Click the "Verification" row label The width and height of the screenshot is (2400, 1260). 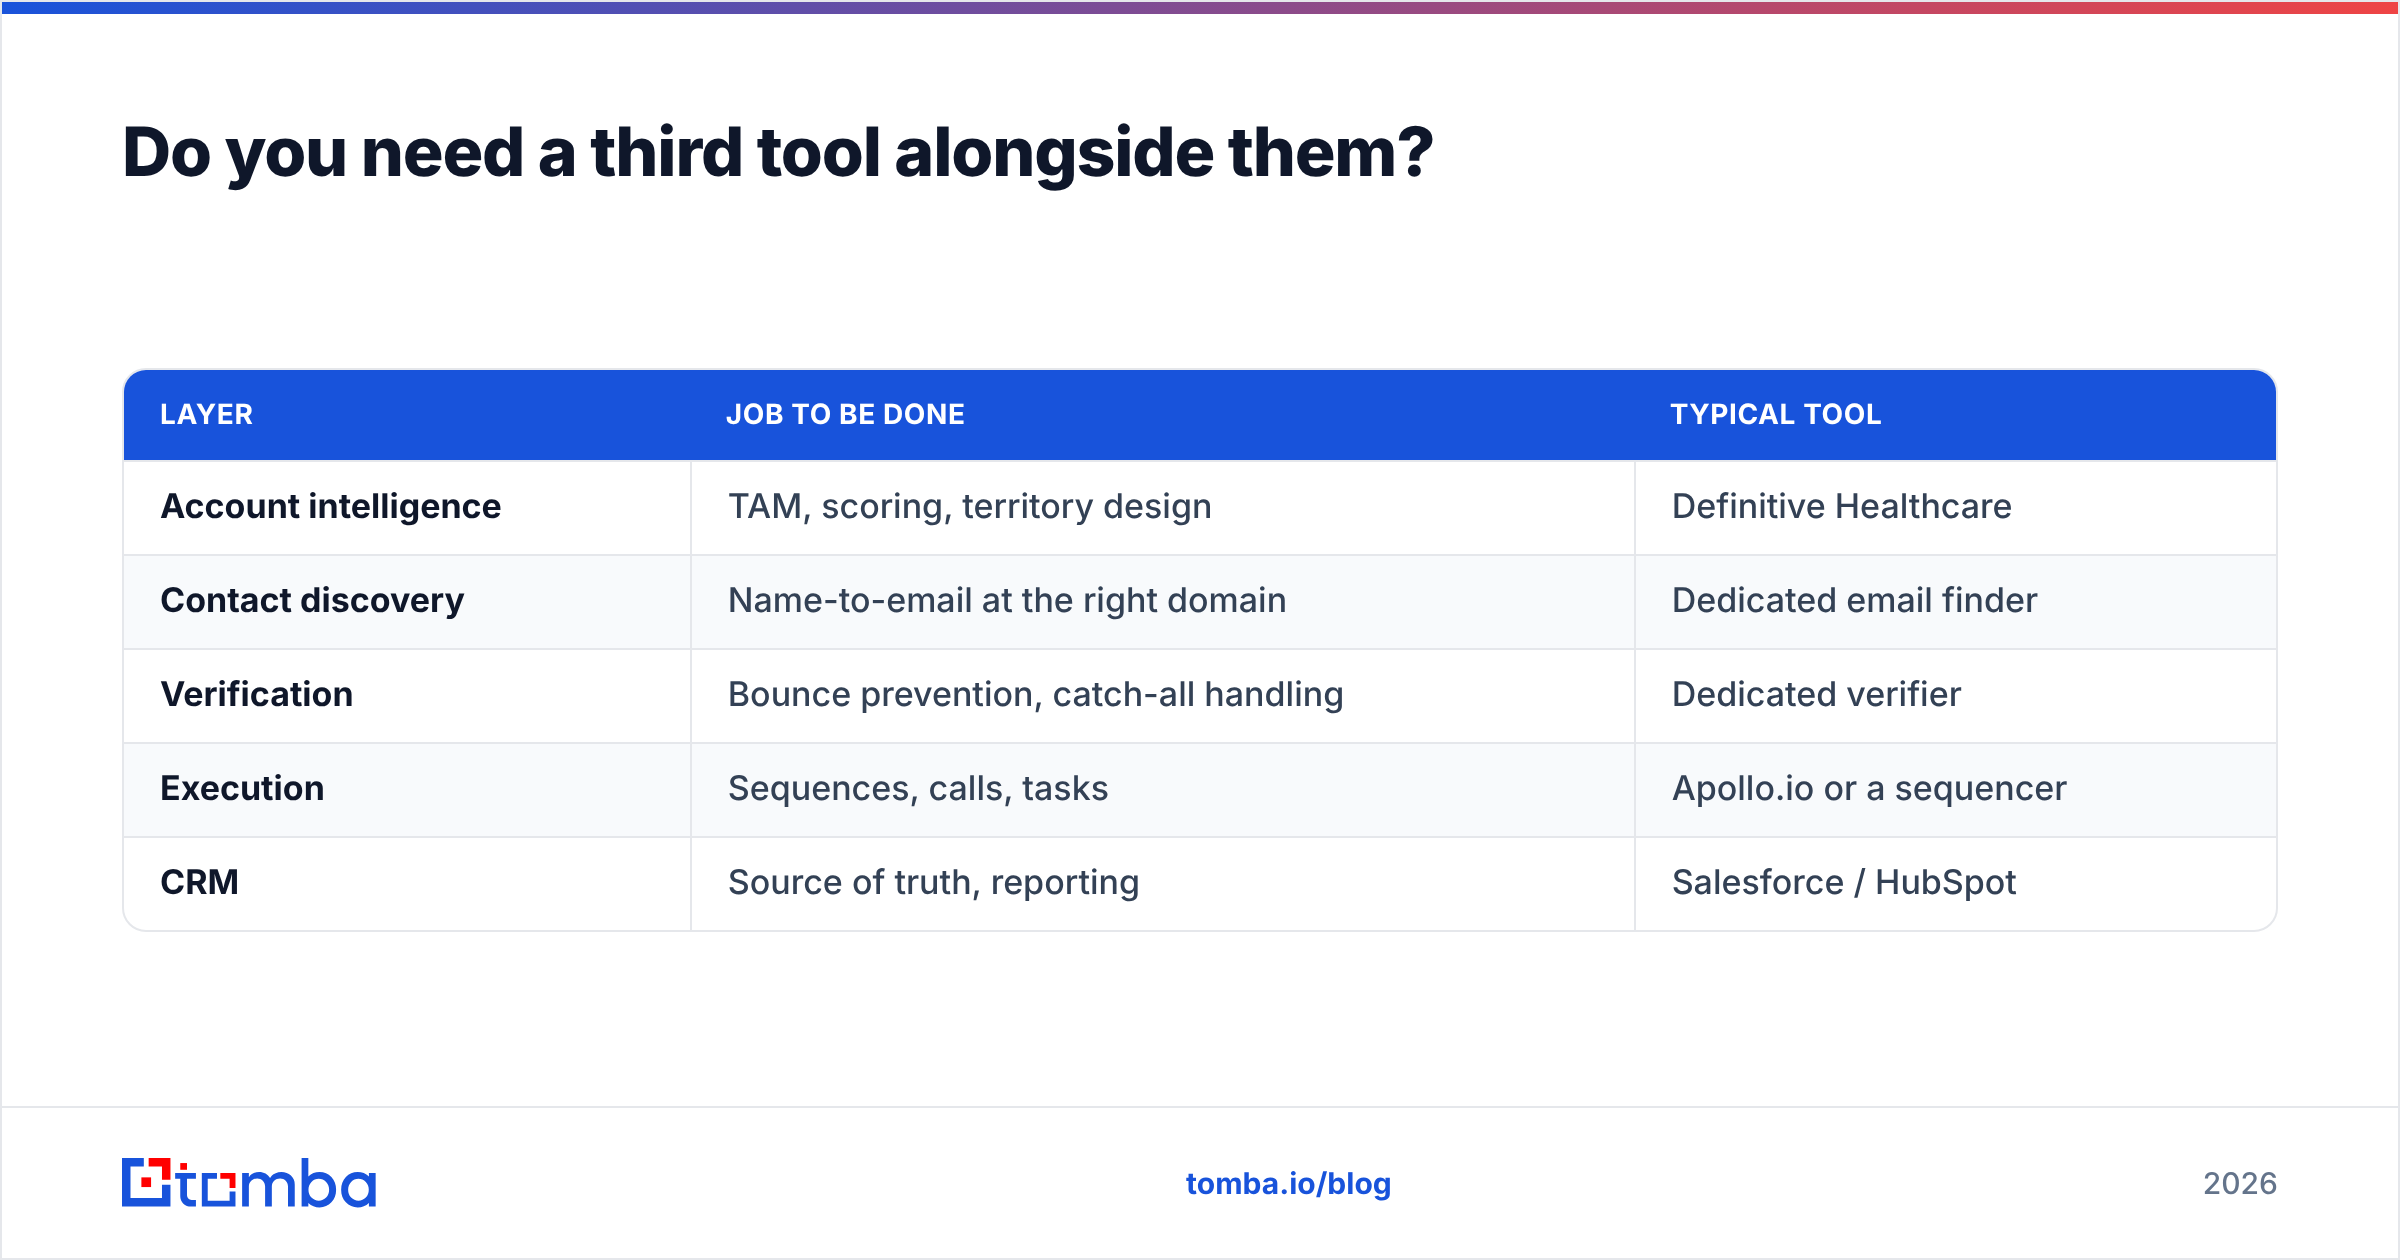pos(257,694)
